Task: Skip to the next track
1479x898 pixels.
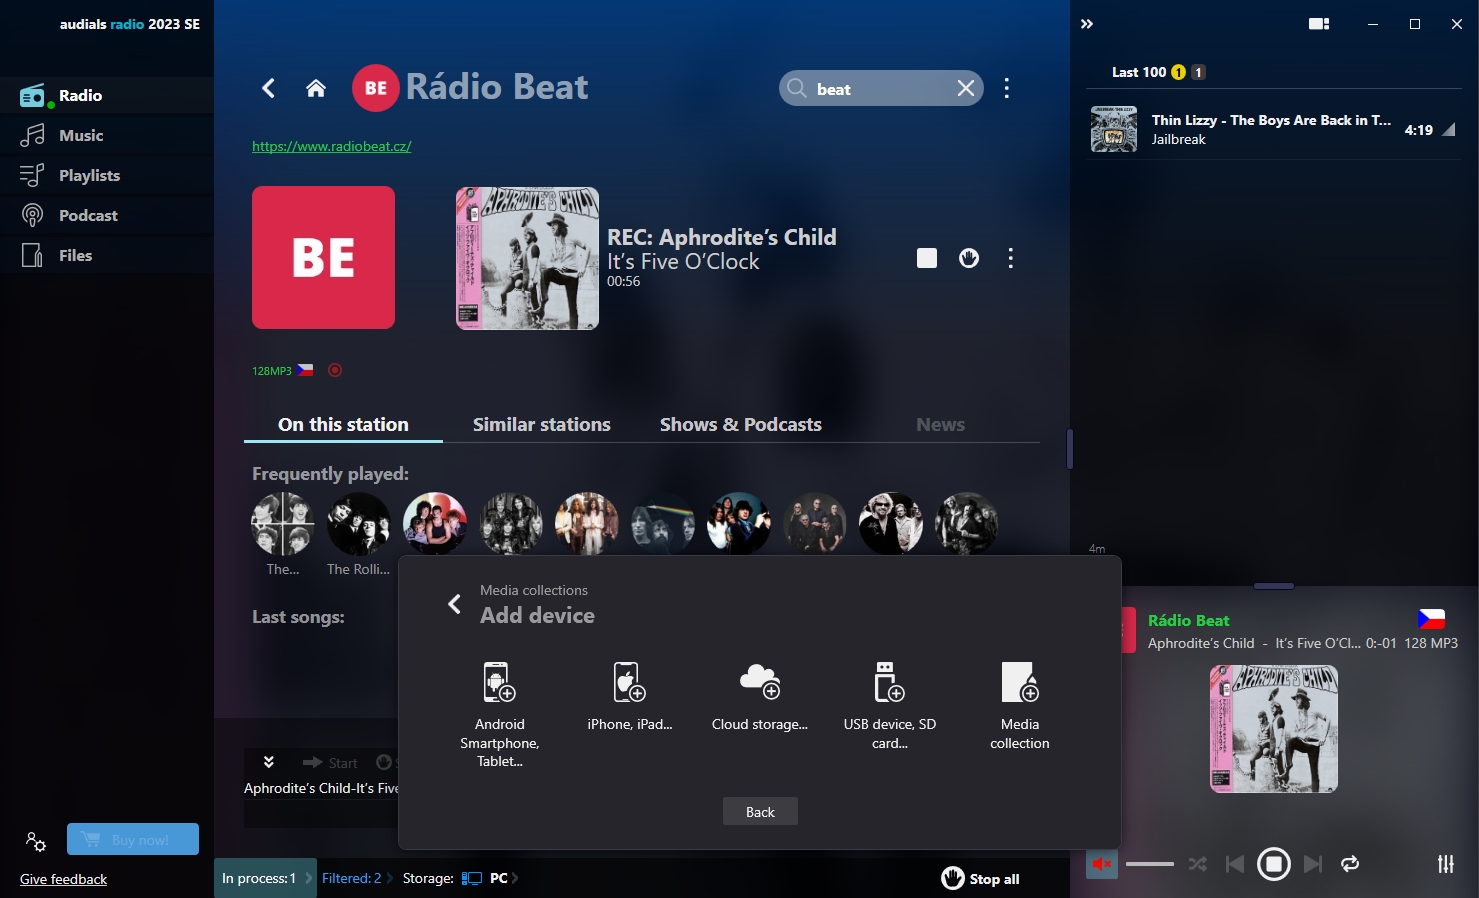Action: [1313, 864]
